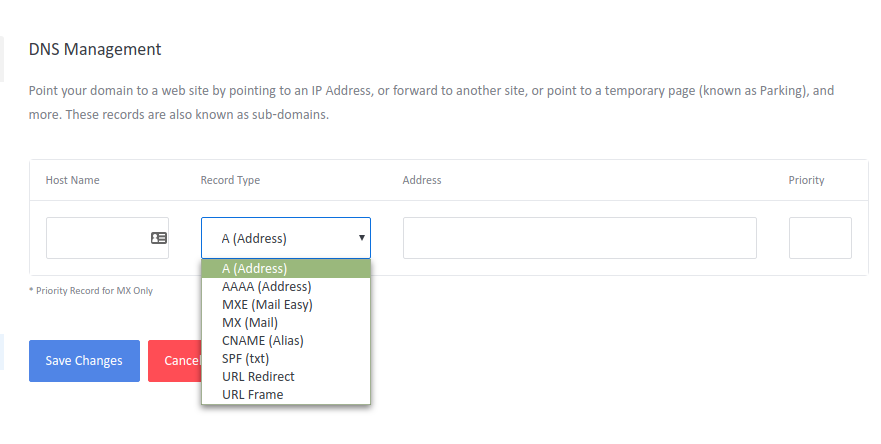Click the Record Type dropdown arrow
Viewport: 881px width, 444px height.
click(361, 238)
